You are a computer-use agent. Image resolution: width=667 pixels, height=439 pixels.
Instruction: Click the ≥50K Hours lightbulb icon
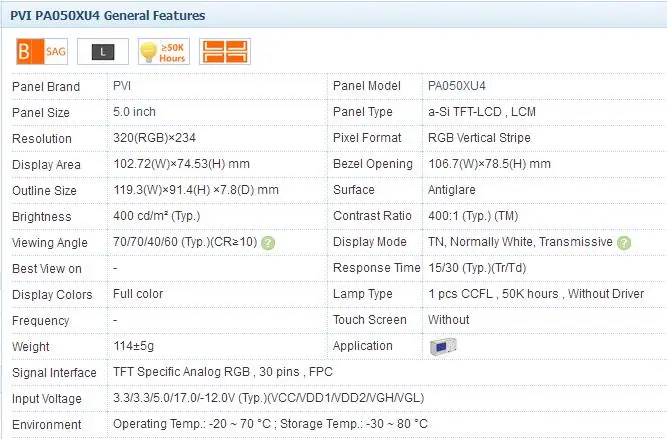(164, 51)
